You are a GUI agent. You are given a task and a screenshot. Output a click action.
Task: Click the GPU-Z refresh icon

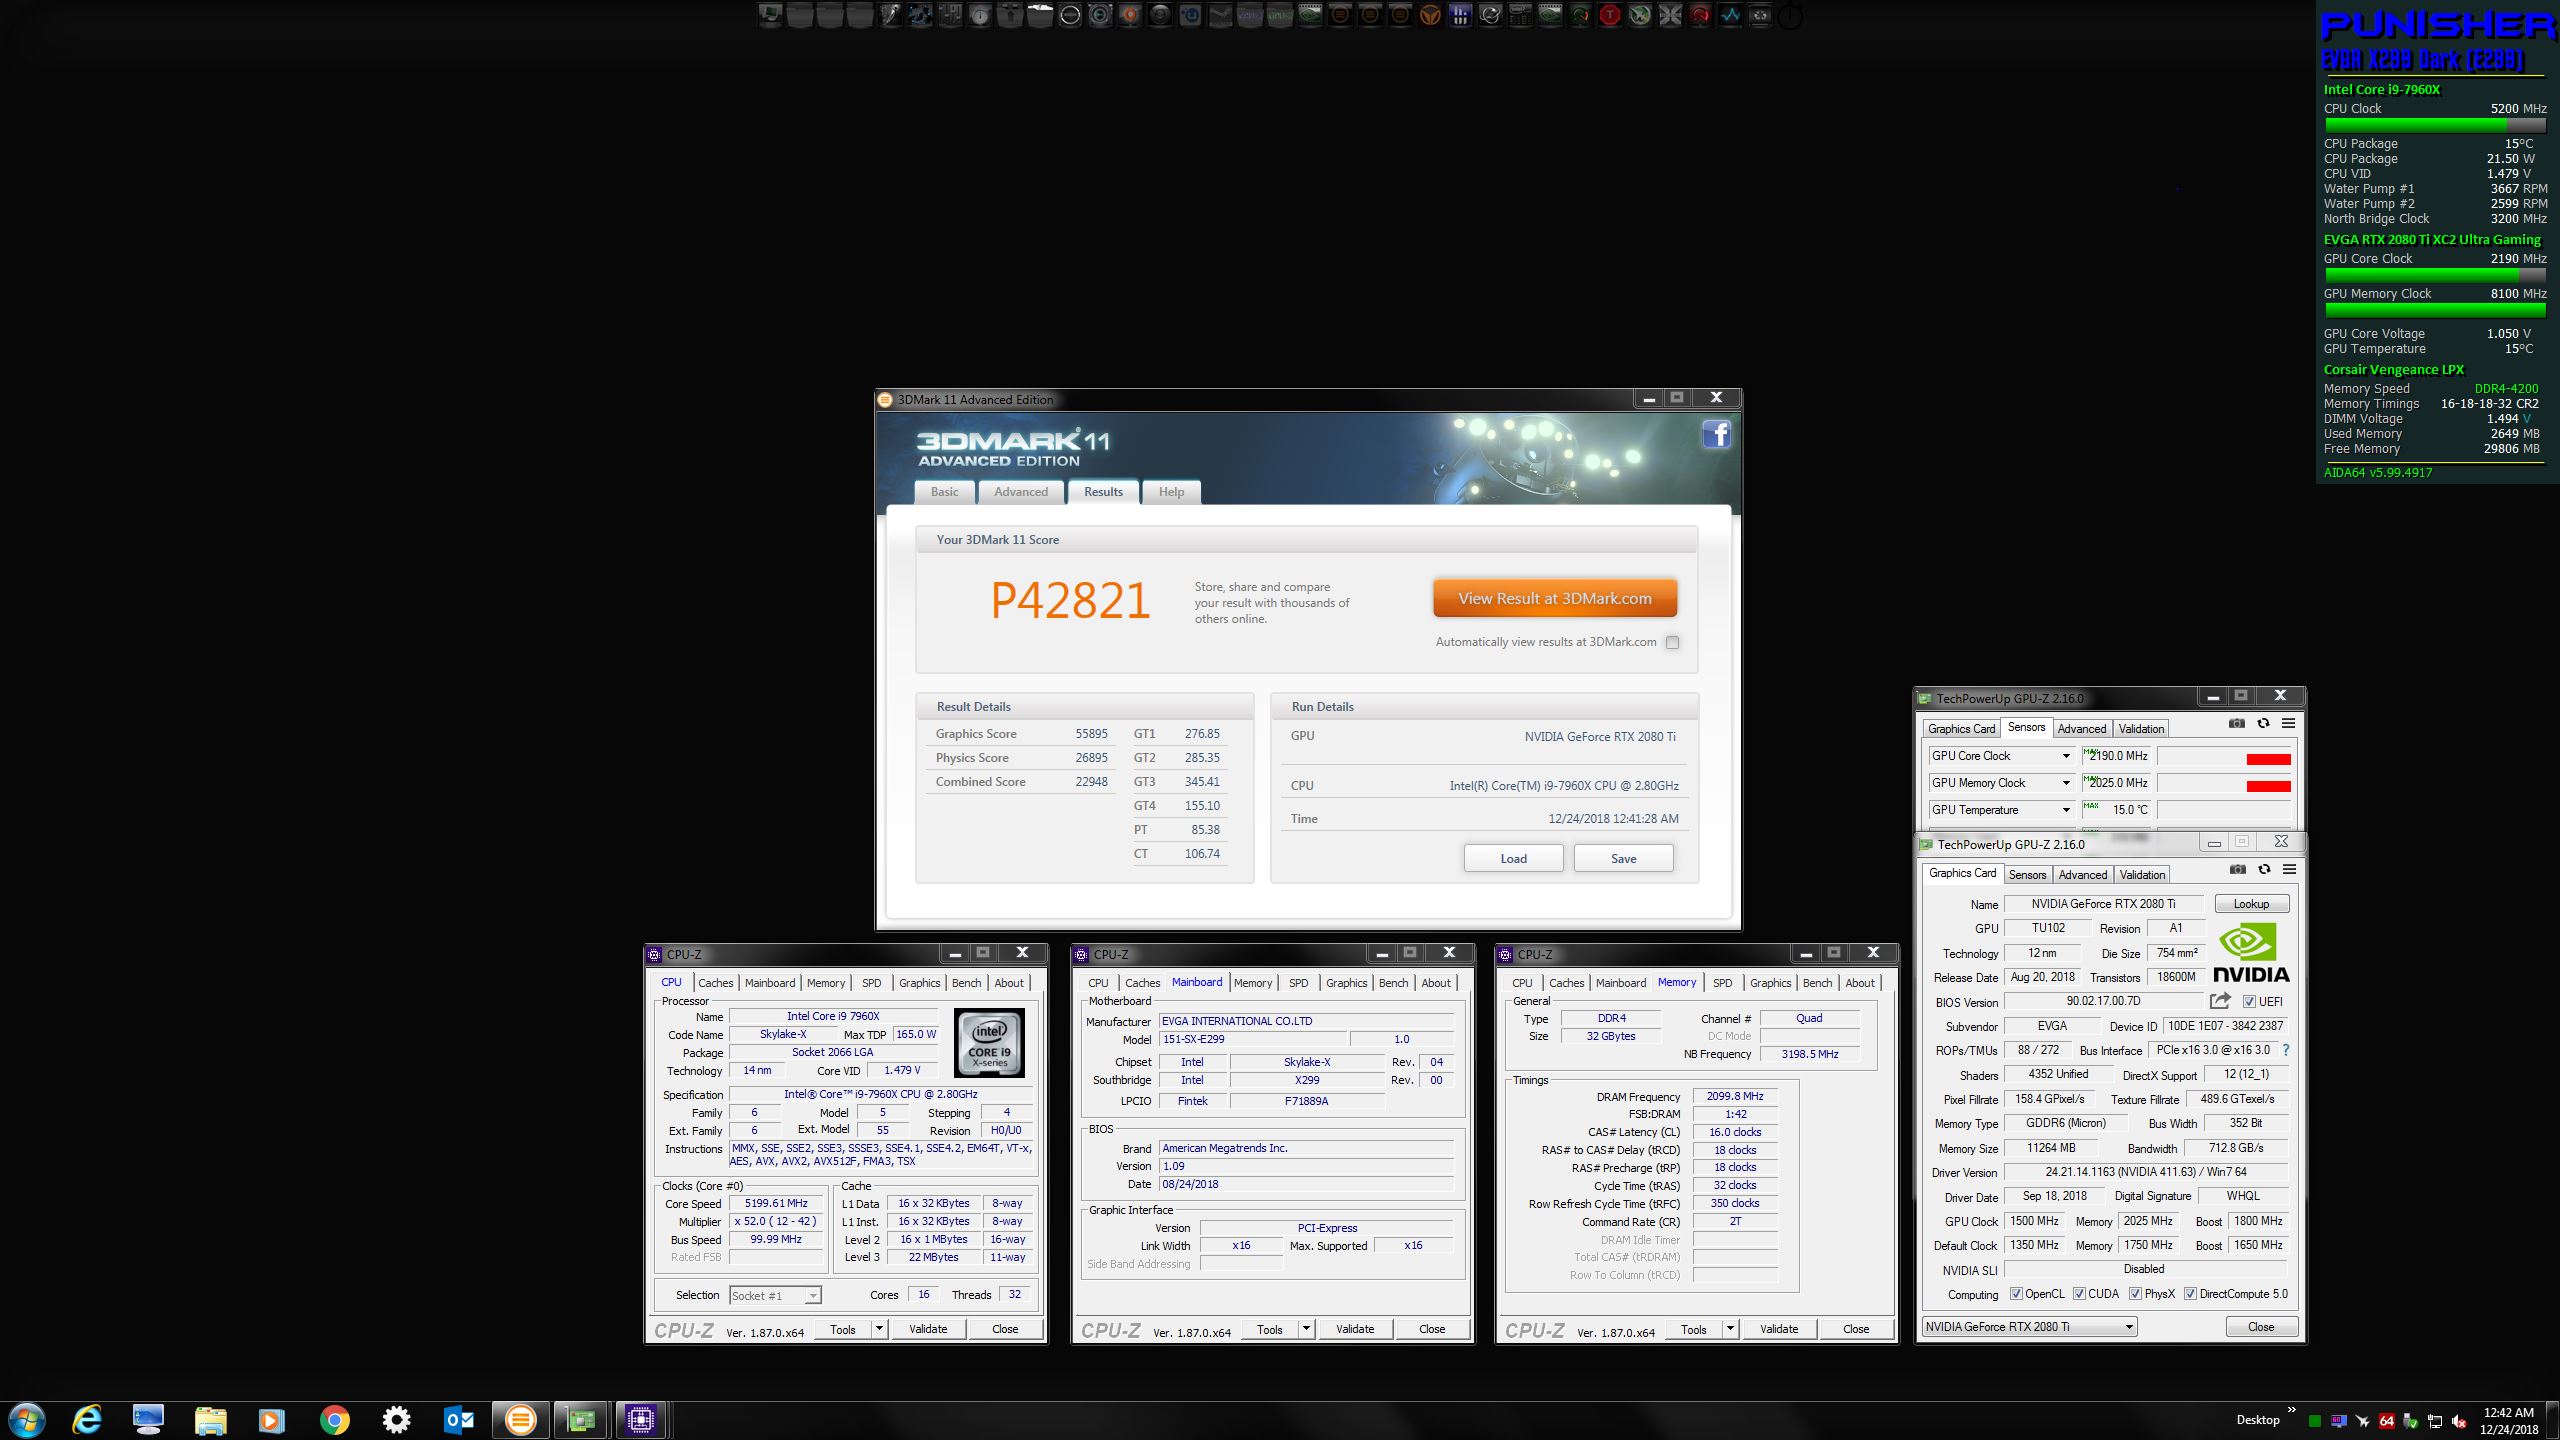2264,869
